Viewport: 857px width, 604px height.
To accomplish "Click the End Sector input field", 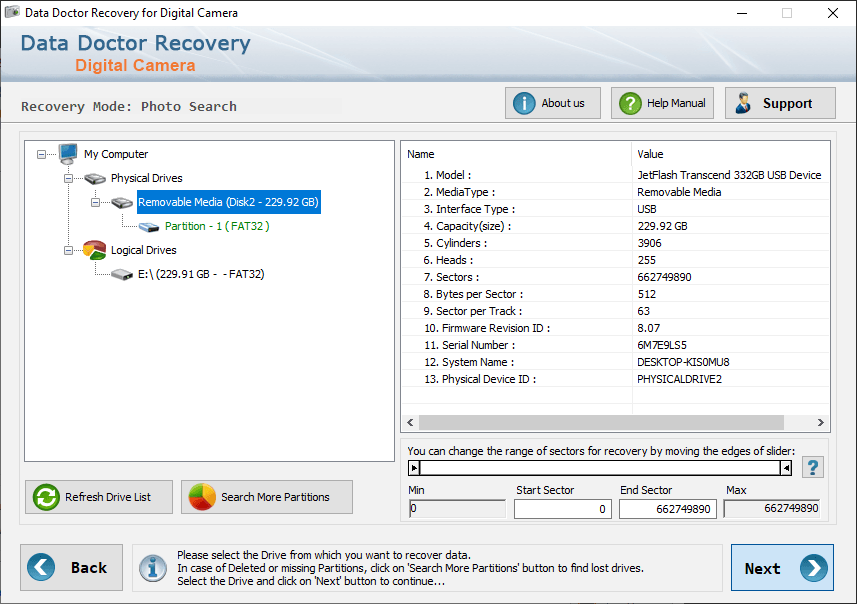I will click(667, 509).
